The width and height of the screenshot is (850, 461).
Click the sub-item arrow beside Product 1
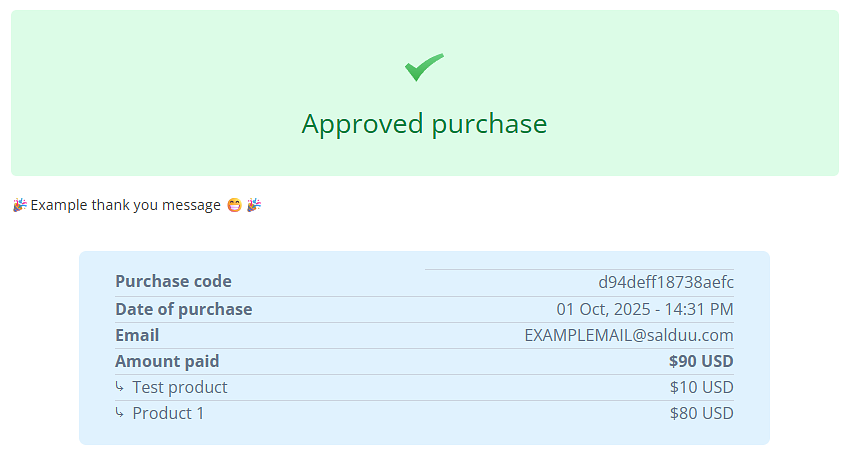click(120, 413)
